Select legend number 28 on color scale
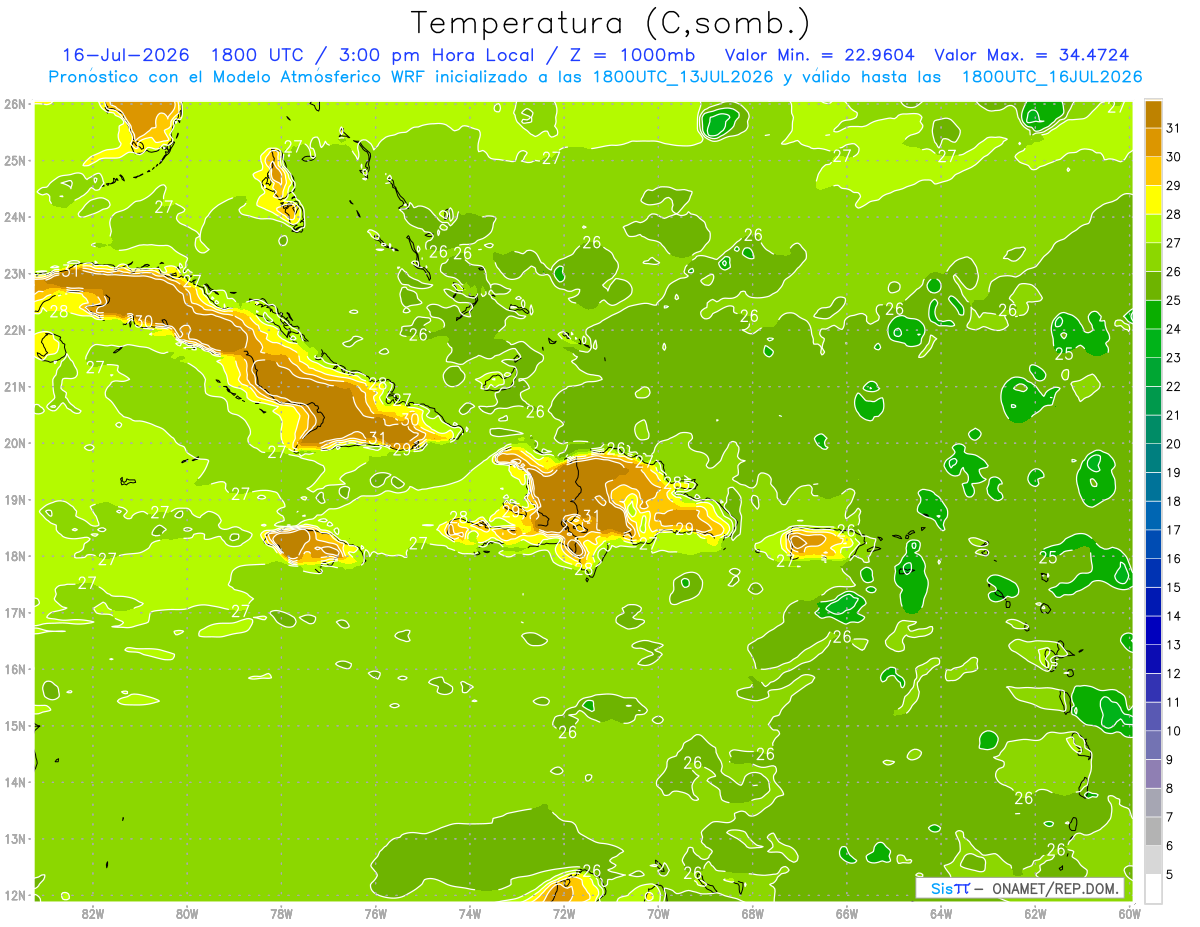1200x927 pixels. (x=1173, y=214)
